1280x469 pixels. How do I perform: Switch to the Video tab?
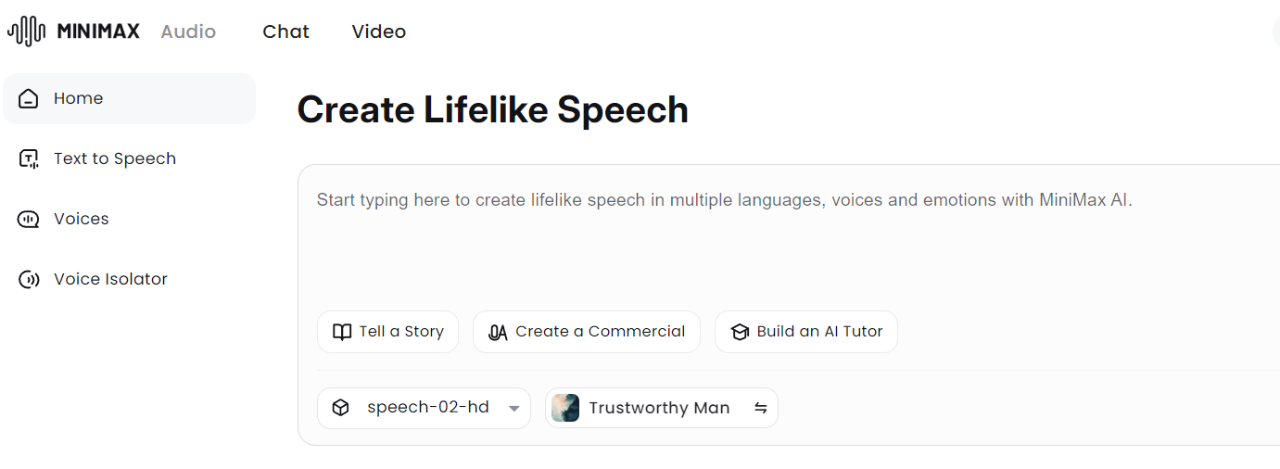pos(379,31)
